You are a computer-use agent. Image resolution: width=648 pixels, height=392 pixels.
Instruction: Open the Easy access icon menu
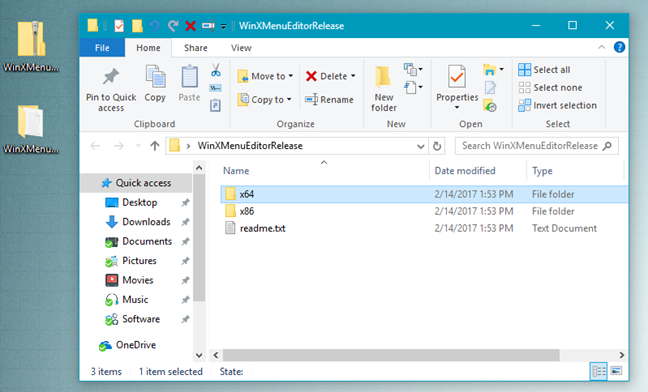coord(413,88)
